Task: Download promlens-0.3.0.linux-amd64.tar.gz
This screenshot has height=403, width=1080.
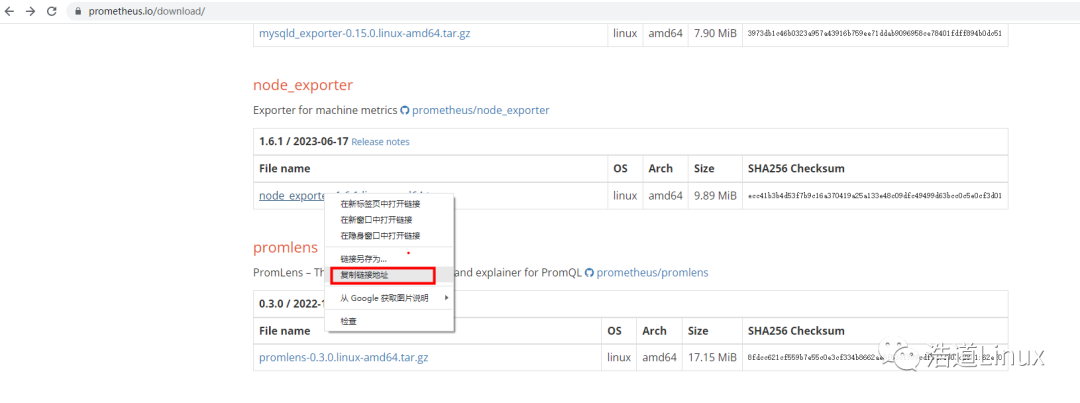Action: (344, 358)
